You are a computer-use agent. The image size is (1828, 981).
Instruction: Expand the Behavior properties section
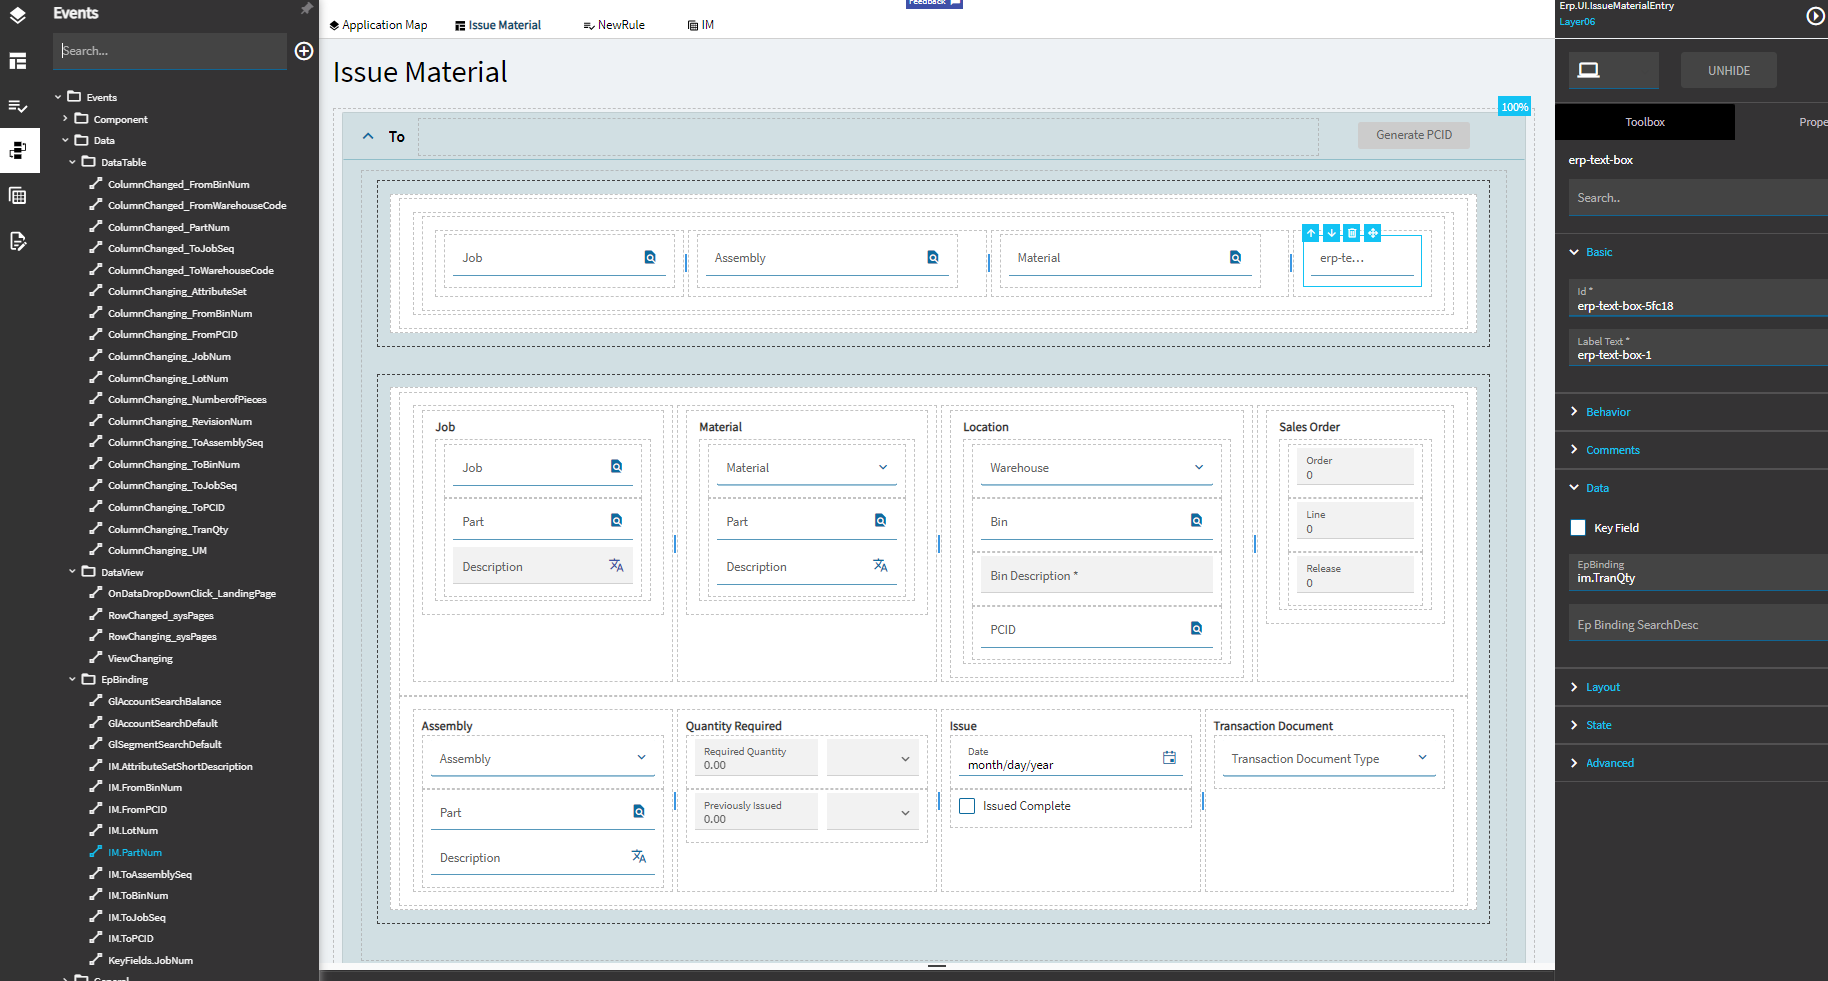tap(1607, 412)
